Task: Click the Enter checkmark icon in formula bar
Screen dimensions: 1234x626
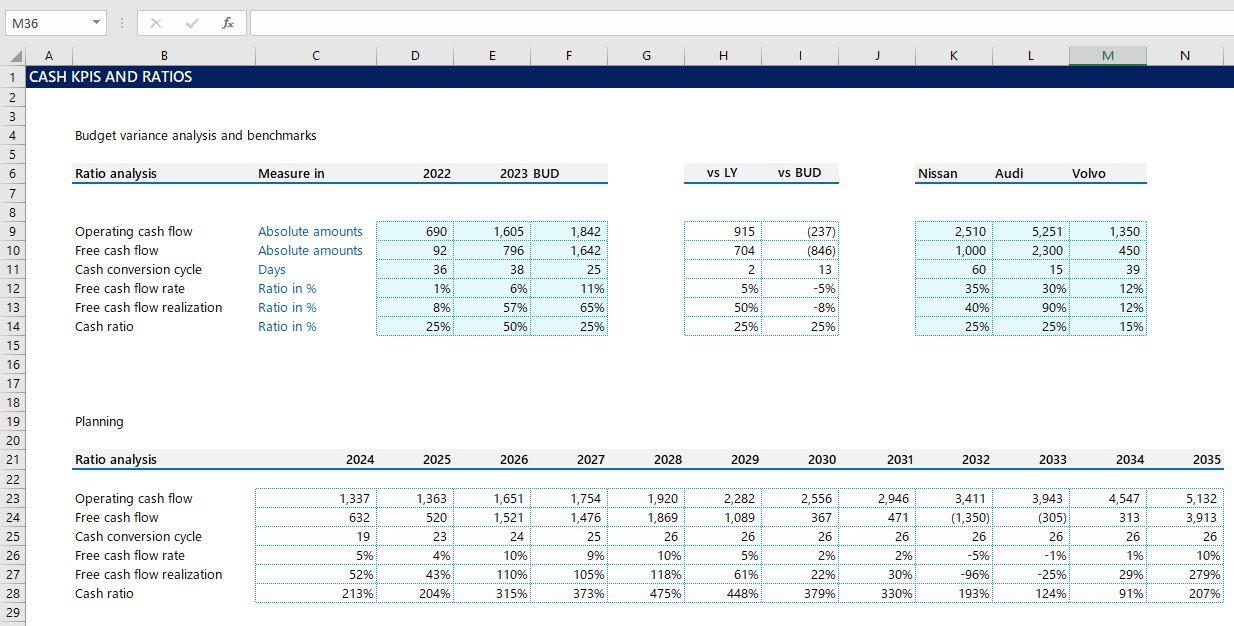Action: point(191,23)
